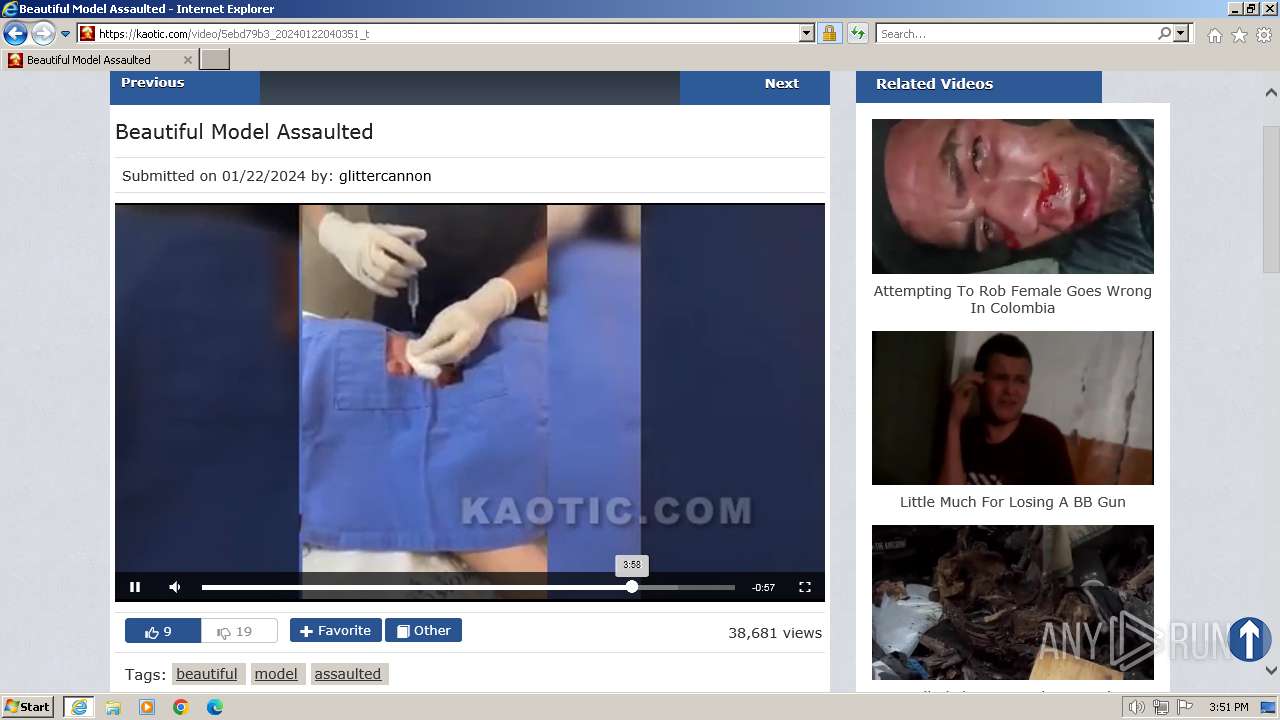Click the security lock icon
The width and height of the screenshot is (1280, 720).
(829, 33)
